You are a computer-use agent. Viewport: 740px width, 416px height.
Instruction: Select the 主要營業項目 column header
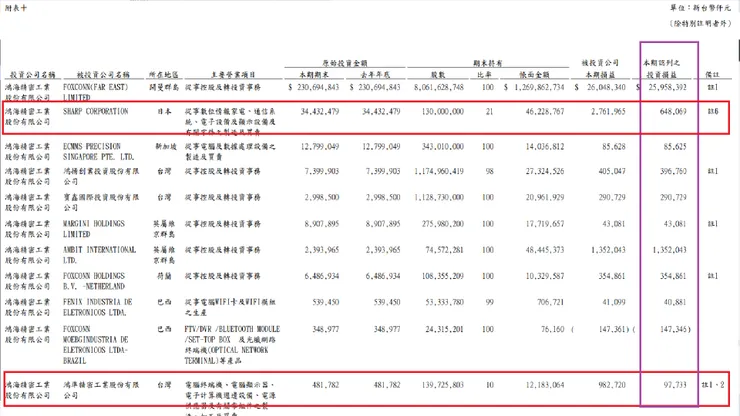pos(233,75)
